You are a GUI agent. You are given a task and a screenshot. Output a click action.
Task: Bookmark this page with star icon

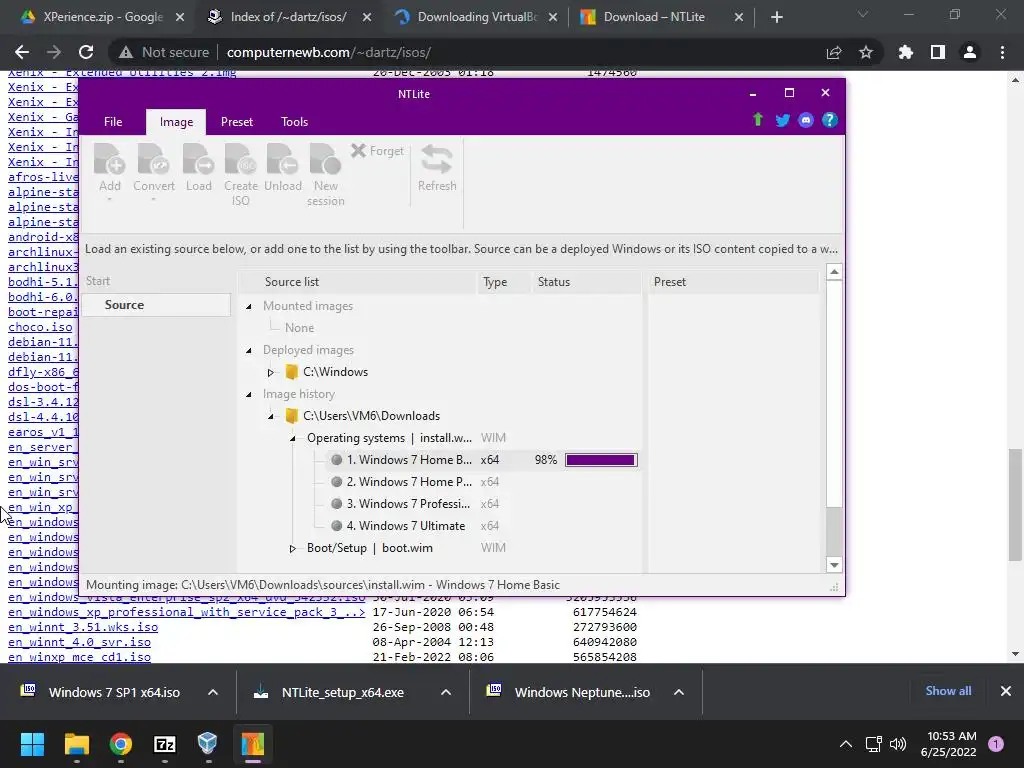point(865,52)
